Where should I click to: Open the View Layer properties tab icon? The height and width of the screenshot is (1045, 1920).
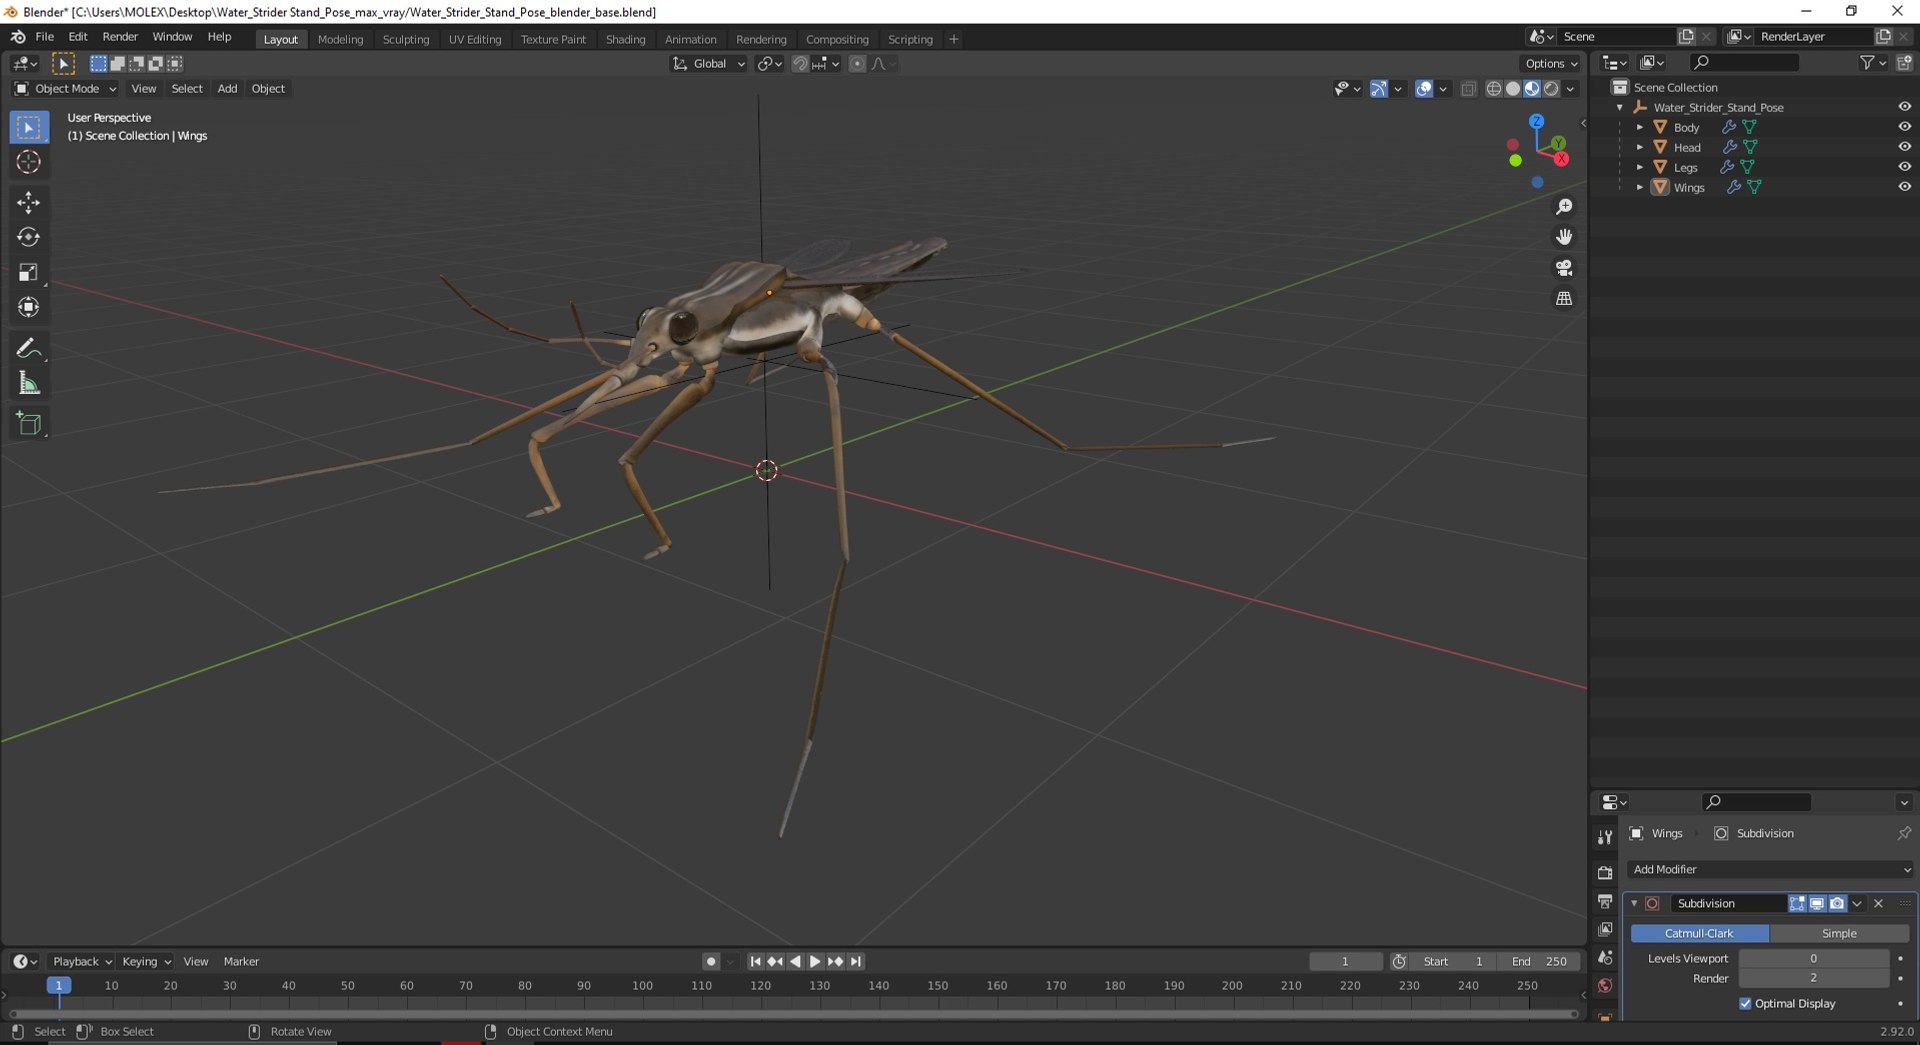pyautogui.click(x=1605, y=929)
